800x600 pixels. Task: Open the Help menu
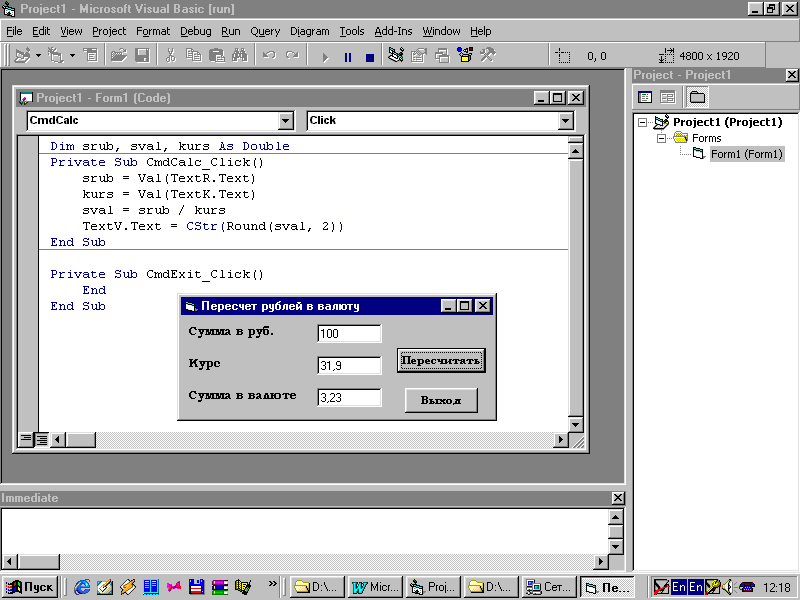(480, 32)
